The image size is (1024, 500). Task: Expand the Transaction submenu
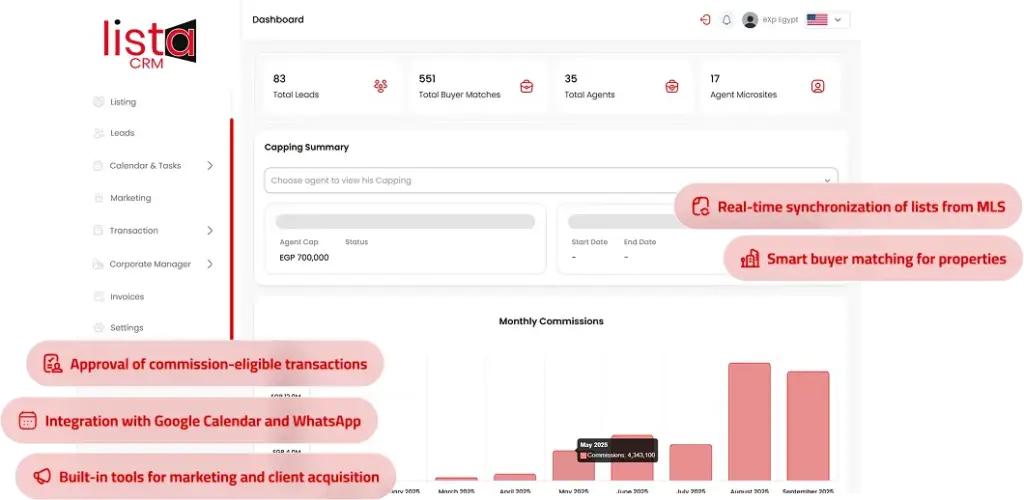click(x=210, y=231)
